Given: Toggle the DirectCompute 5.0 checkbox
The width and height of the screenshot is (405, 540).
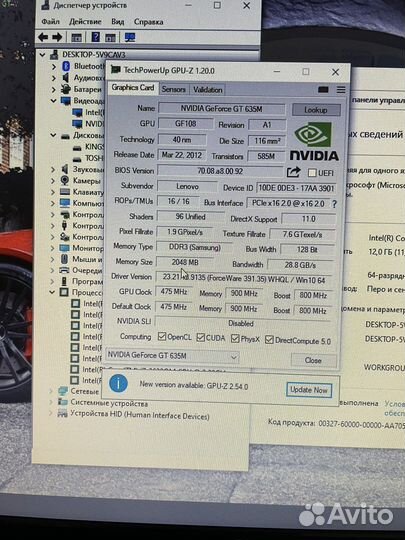Looking at the screenshot, I should (x=269, y=340).
